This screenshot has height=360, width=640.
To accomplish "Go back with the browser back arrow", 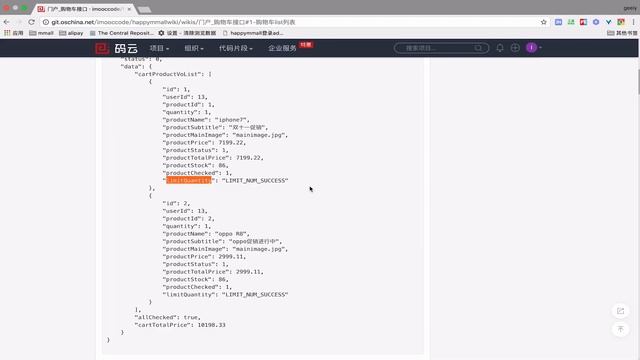I will tap(7, 22).
